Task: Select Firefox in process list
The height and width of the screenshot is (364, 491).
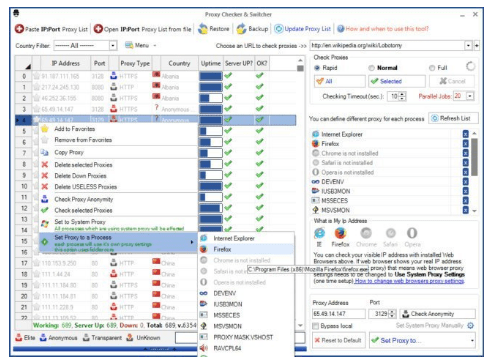Action: tap(326, 144)
